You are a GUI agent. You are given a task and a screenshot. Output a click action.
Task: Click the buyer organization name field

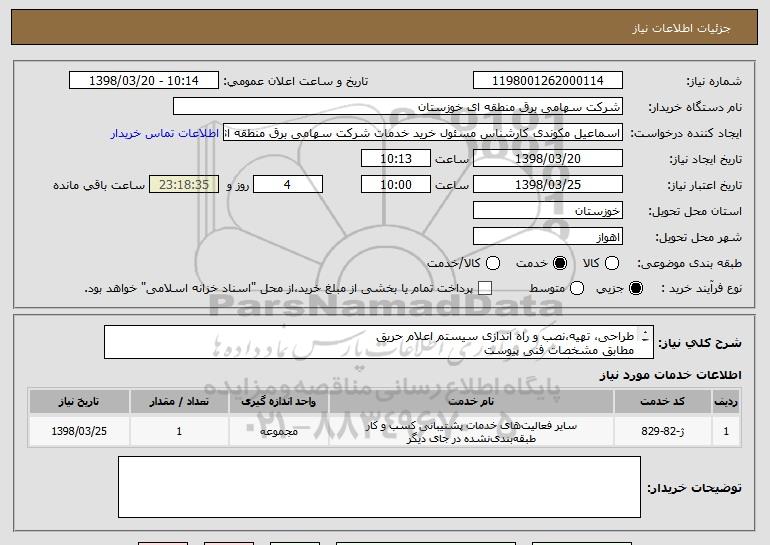tap(397, 107)
